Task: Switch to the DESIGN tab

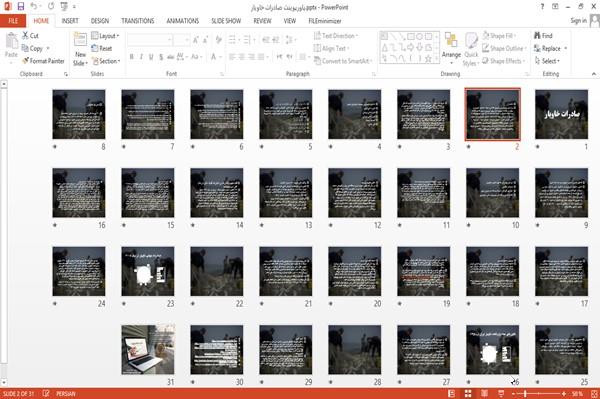Action: 99,21
